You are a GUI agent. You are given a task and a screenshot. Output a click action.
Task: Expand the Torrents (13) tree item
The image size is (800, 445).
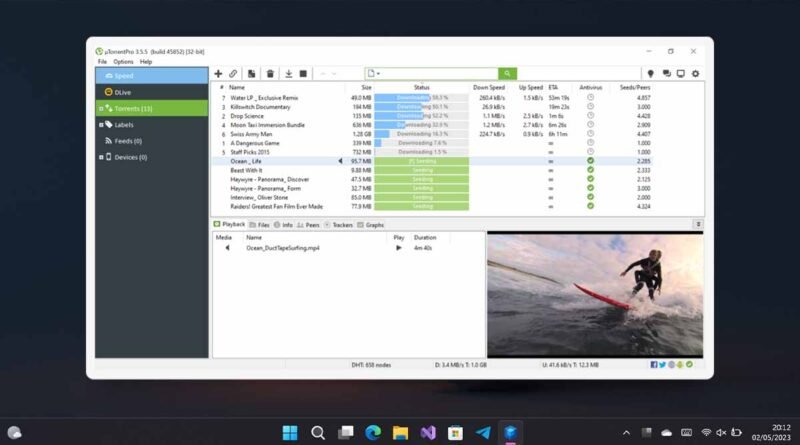pyautogui.click(x=101, y=109)
